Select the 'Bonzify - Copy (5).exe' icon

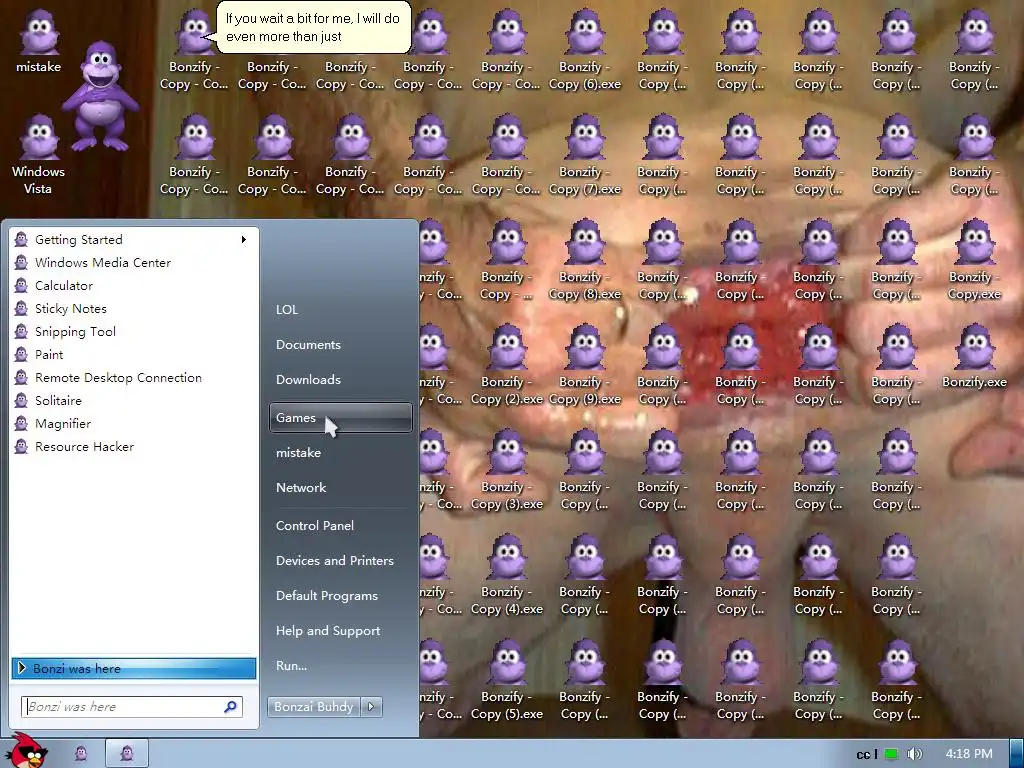507,680
